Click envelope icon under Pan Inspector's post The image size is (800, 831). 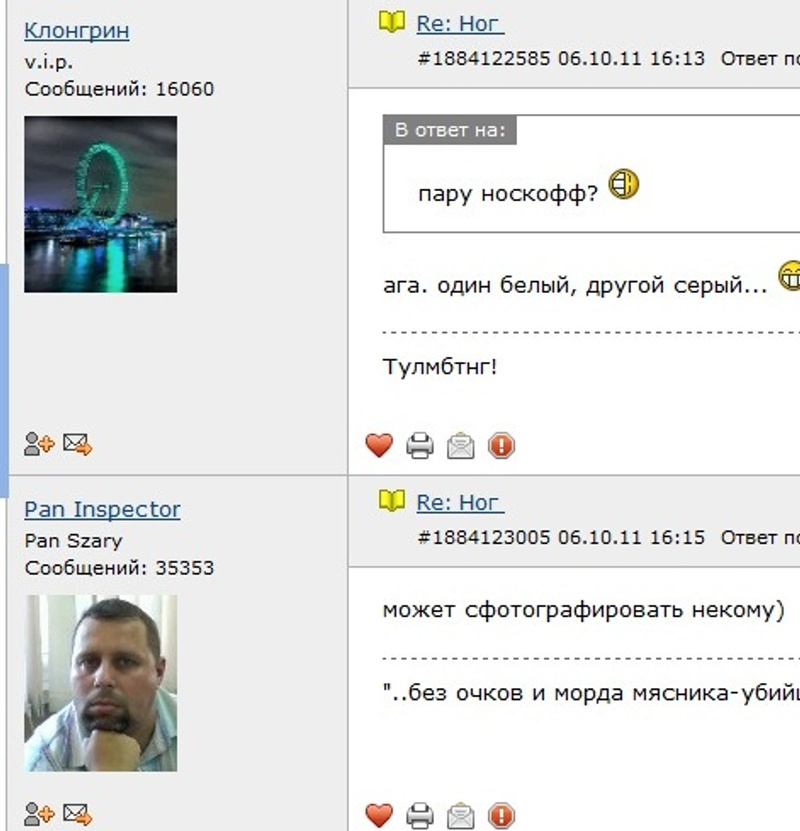coord(461,816)
